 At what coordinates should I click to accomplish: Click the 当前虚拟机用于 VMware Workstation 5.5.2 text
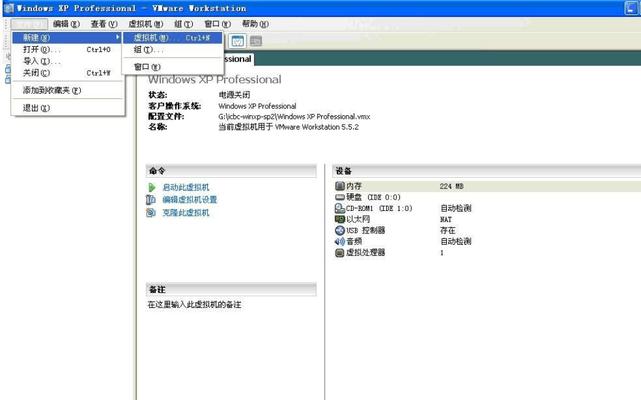click(288, 127)
